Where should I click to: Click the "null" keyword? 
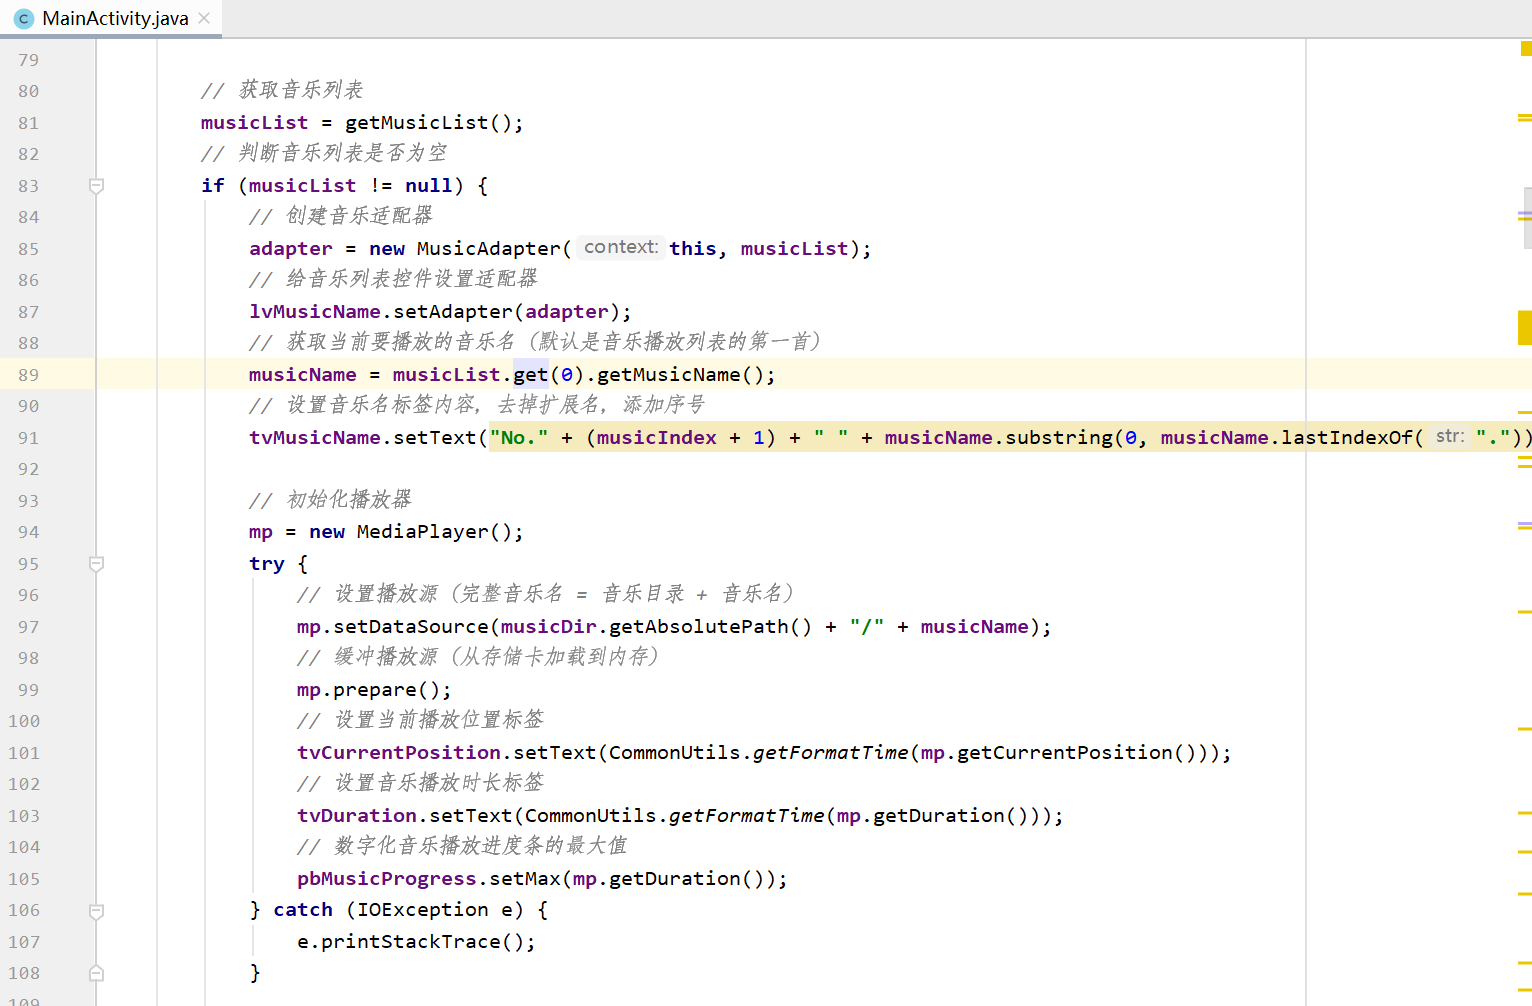429,186
